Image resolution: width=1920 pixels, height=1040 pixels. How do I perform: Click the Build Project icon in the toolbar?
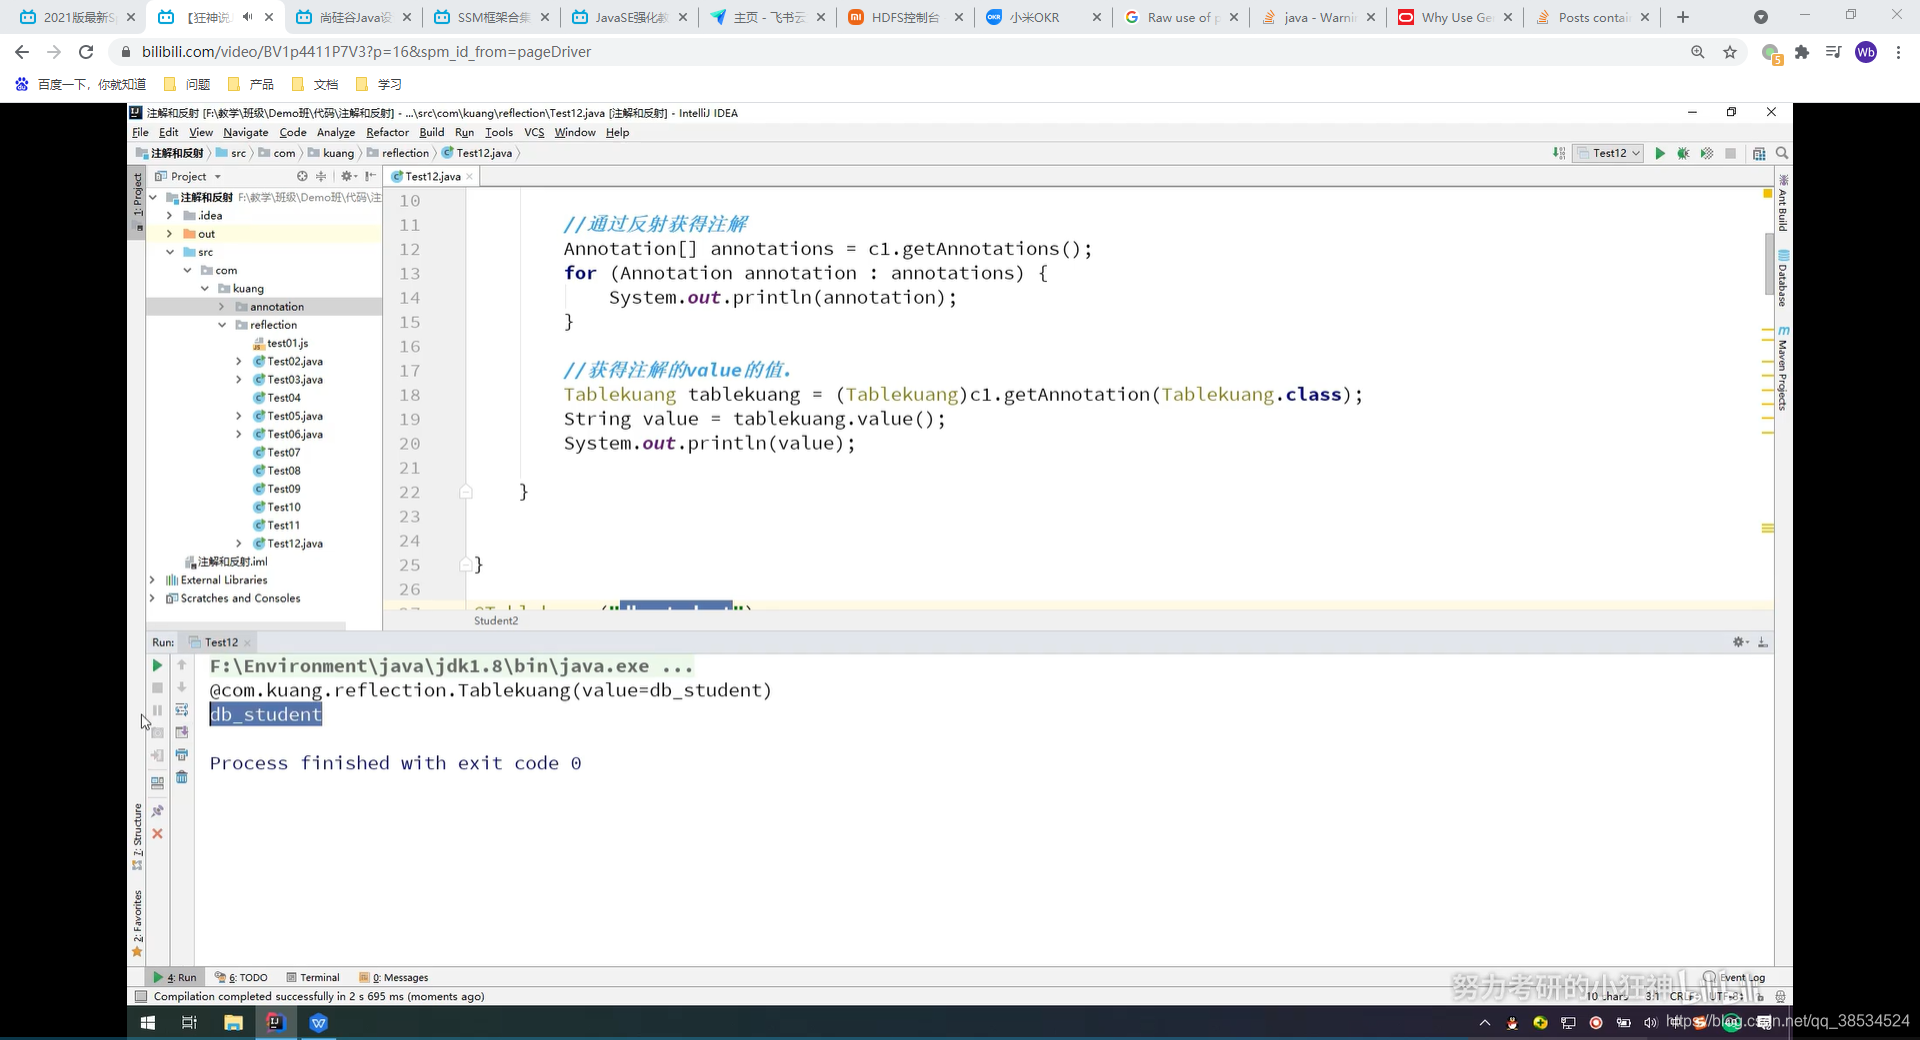coord(1559,153)
